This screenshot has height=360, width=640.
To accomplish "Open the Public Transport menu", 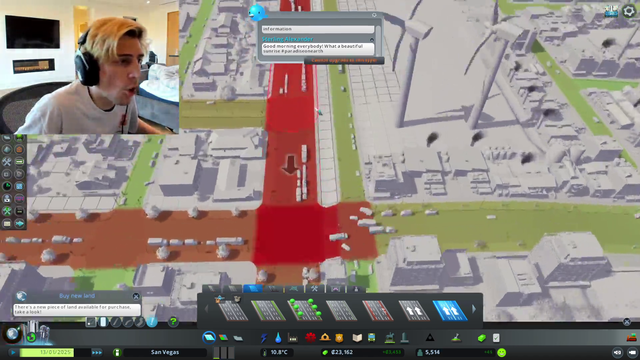I will click(371, 338).
